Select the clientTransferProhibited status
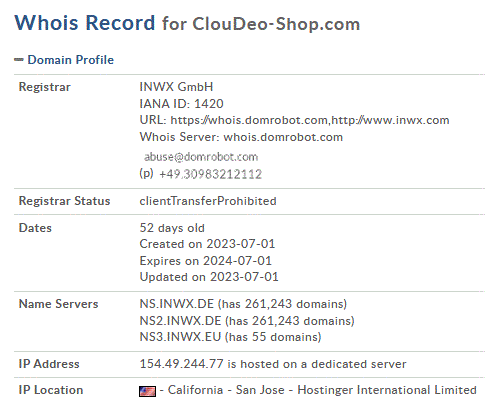 point(208,201)
